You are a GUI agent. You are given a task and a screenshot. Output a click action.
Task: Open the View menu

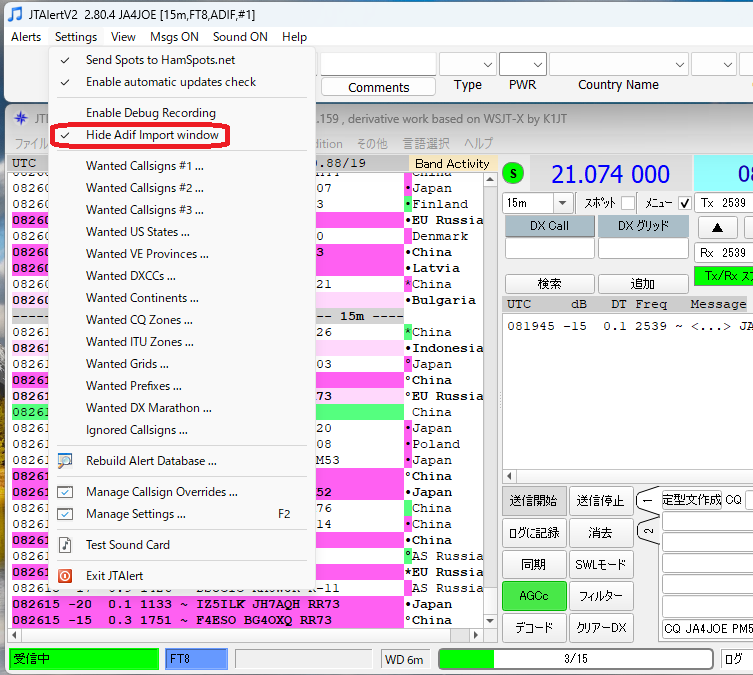pos(123,37)
